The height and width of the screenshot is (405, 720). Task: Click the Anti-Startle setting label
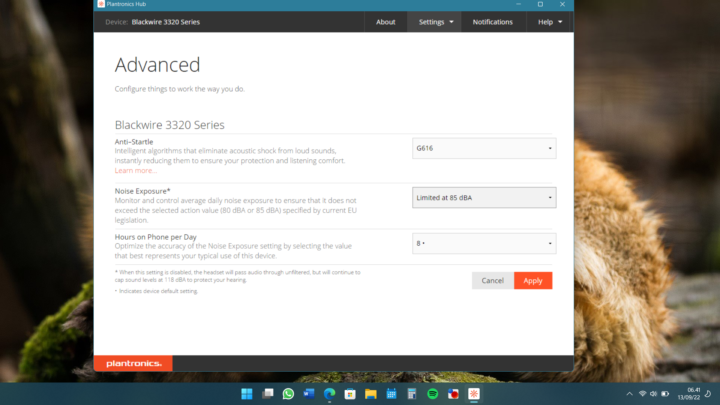tap(134, 142)
